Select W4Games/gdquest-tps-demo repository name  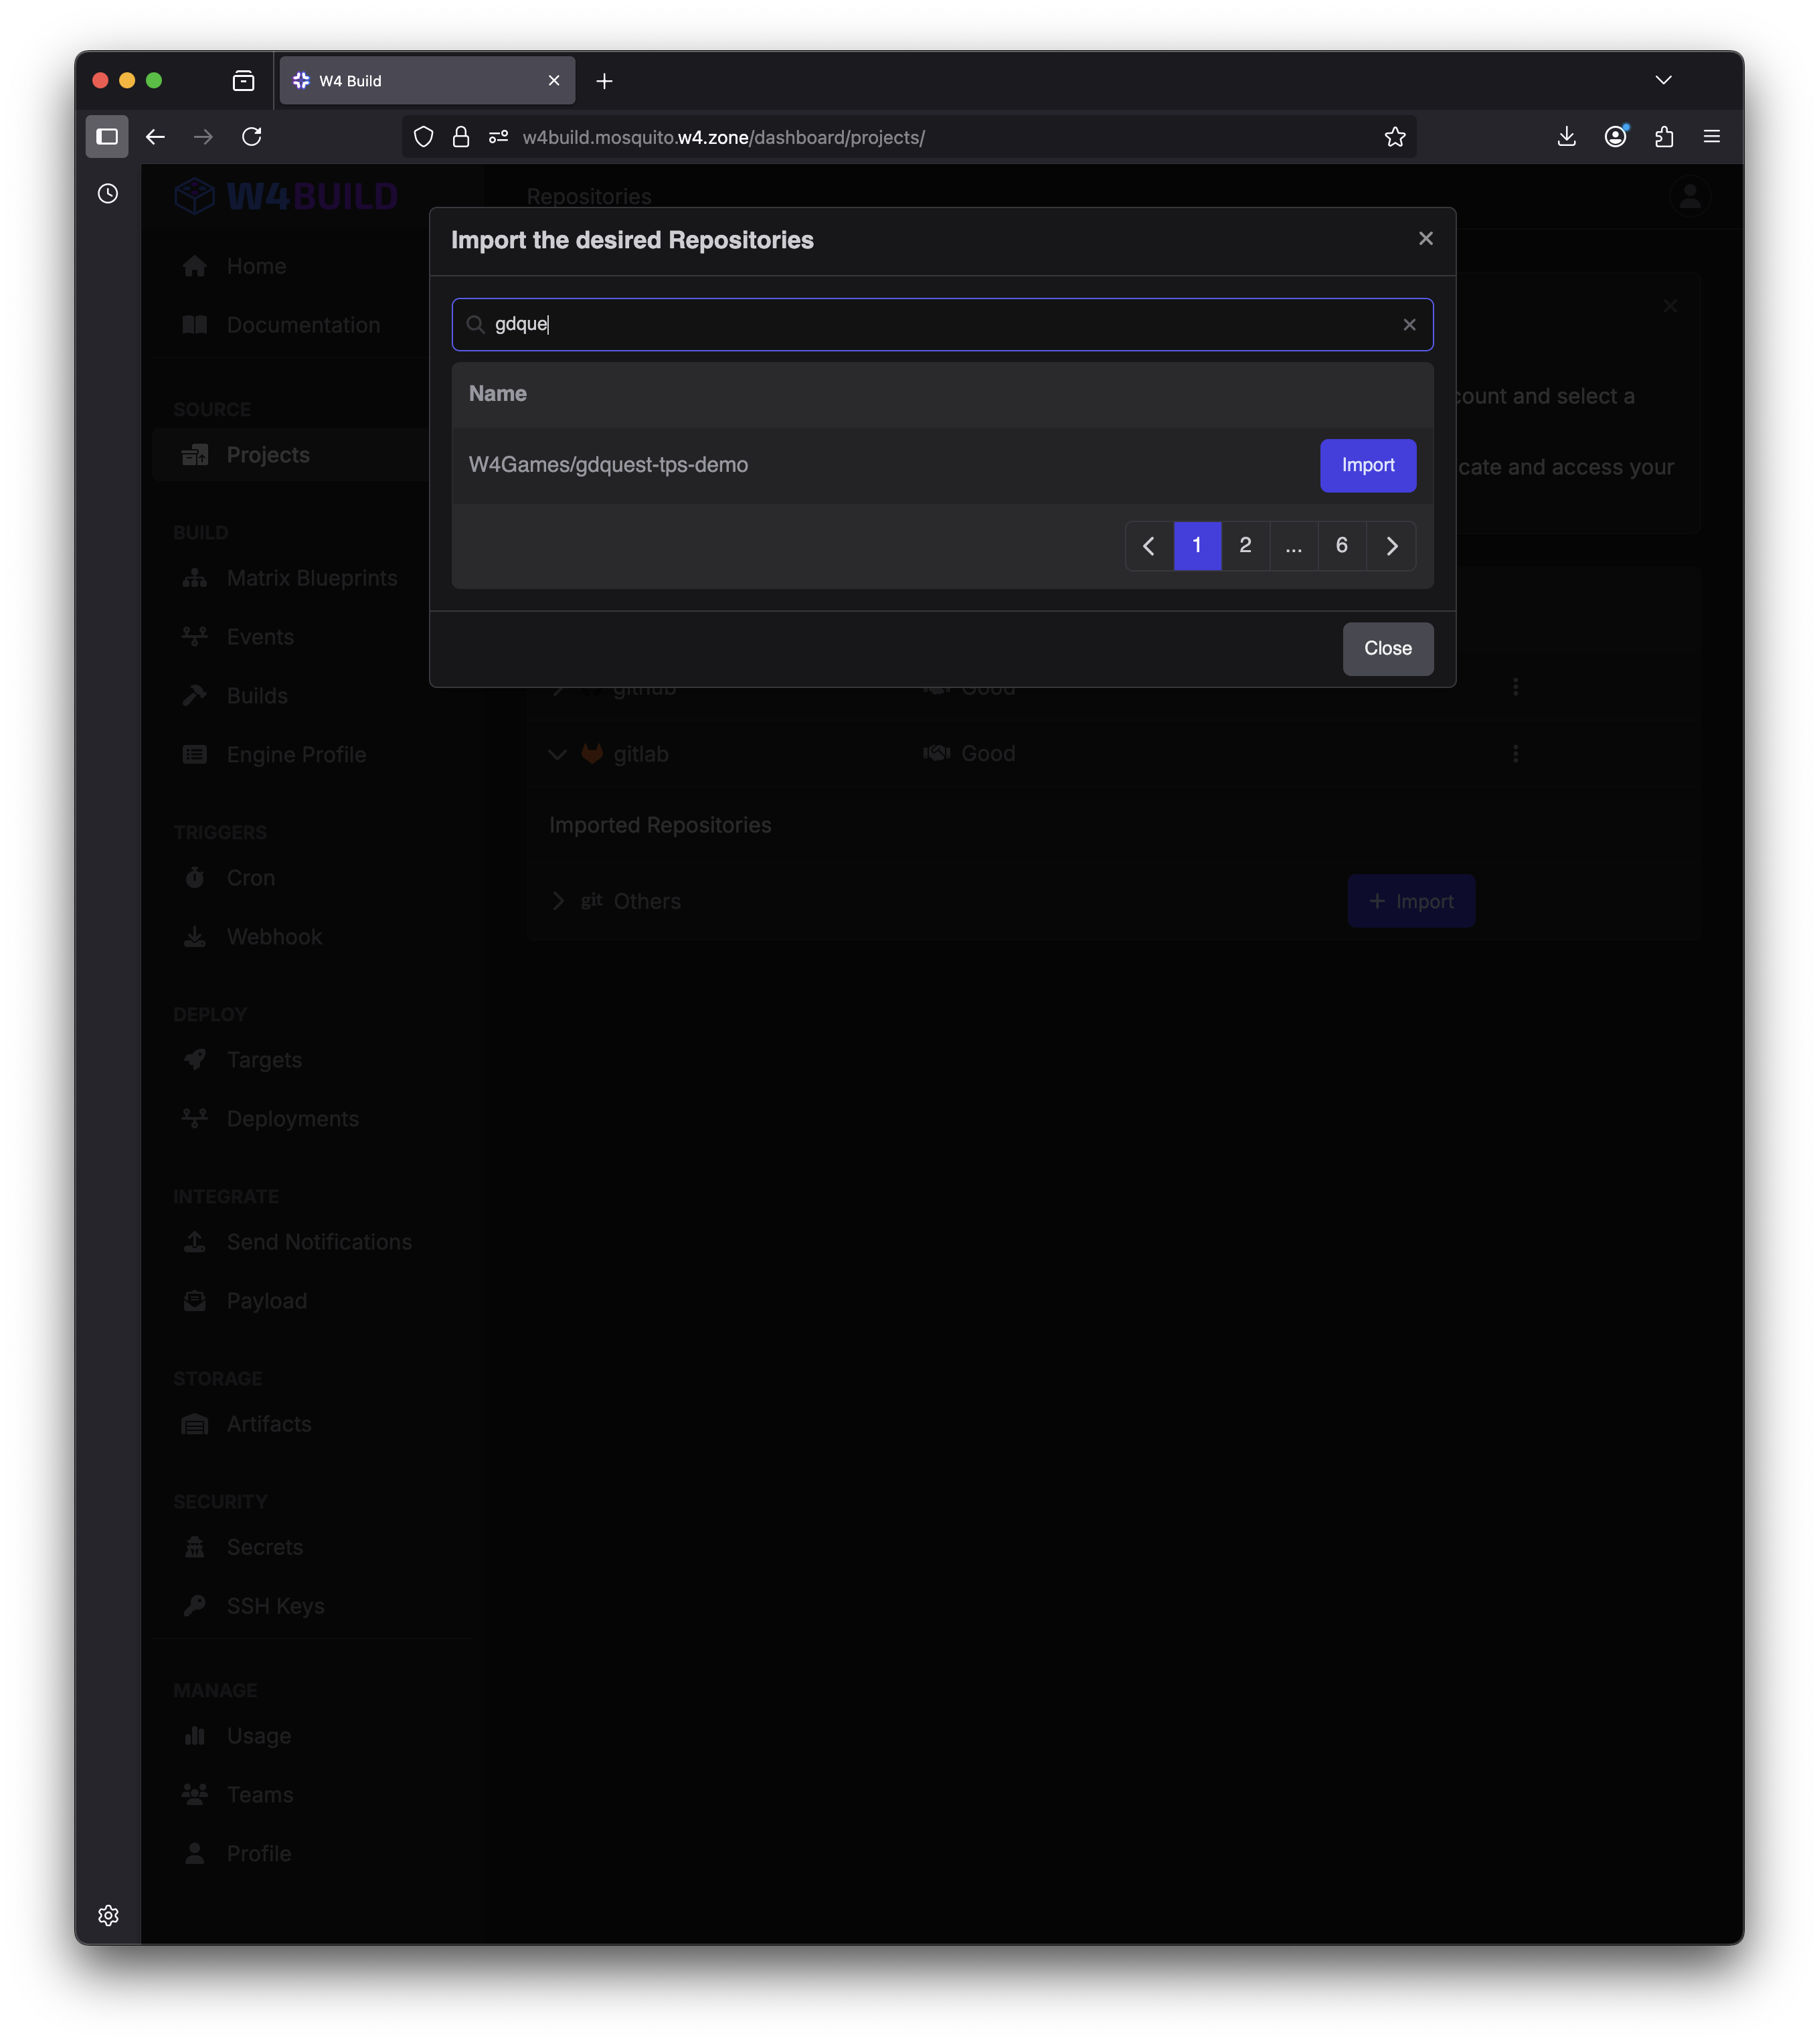[608, 465]
